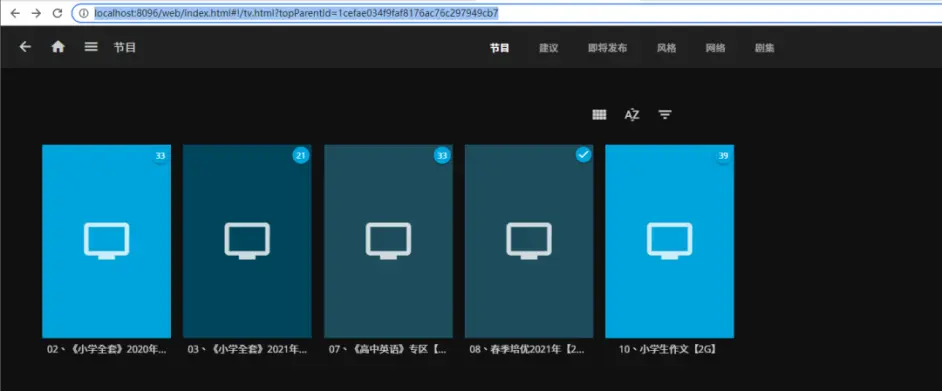
Task: Go back using the Jellyfin back arrow
Action: point(25,47)
